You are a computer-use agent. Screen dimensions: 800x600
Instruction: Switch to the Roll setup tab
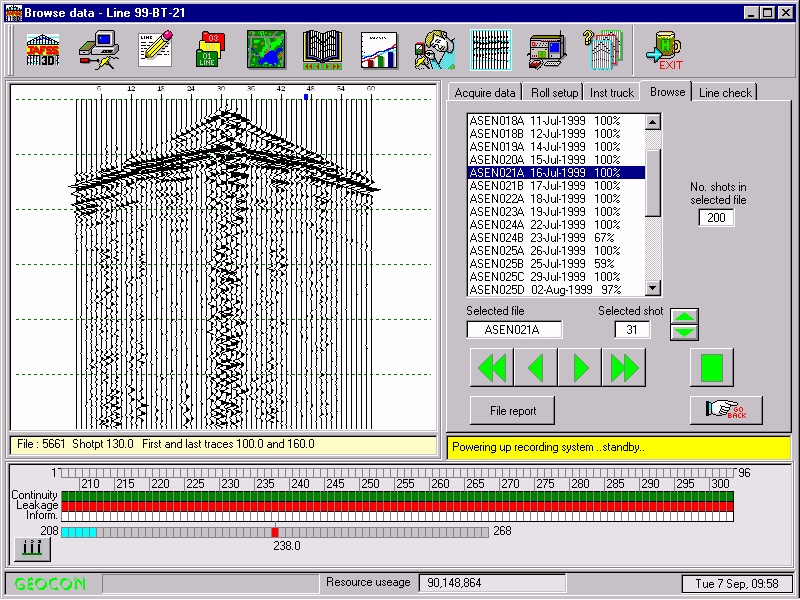pyautogui.click(x=554, y=93)
